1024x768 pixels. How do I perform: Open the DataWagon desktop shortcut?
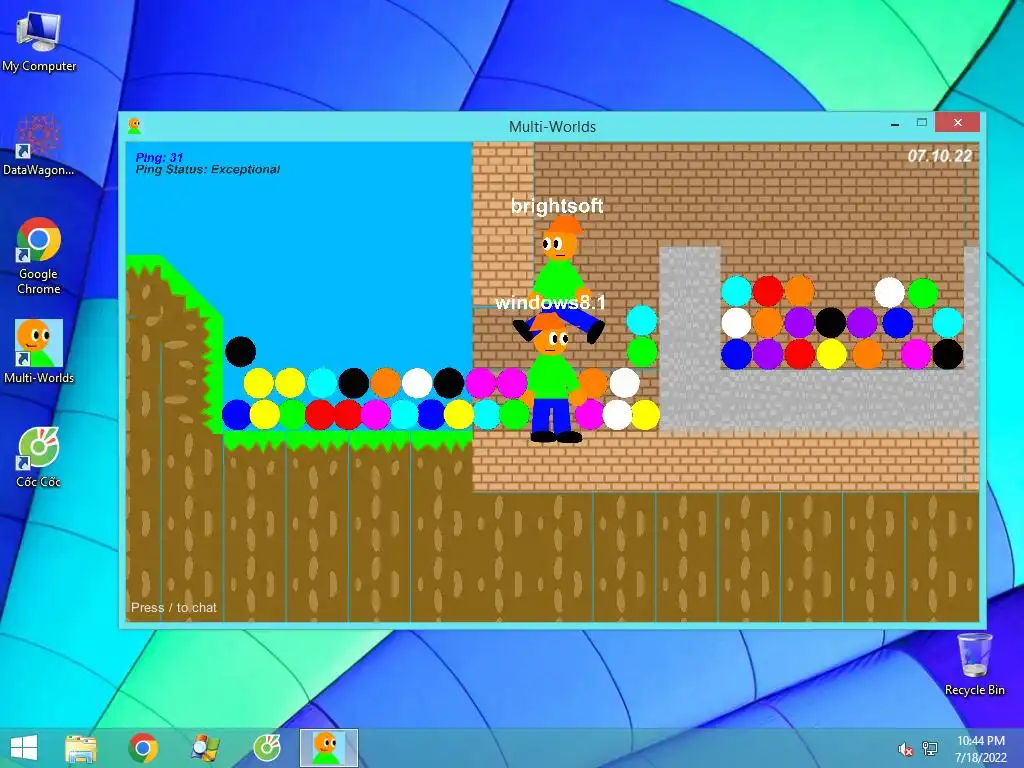point(39,145)
